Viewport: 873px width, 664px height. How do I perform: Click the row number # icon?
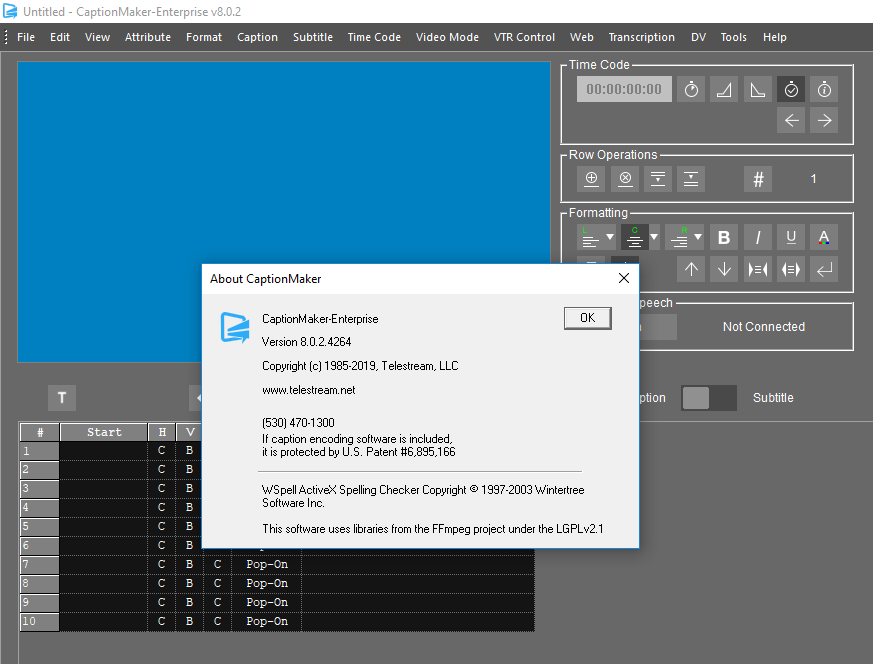[757, 178]
